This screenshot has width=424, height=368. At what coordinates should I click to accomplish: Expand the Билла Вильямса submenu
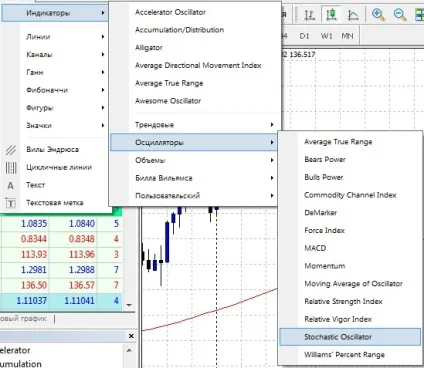click(x=194, y=178)
